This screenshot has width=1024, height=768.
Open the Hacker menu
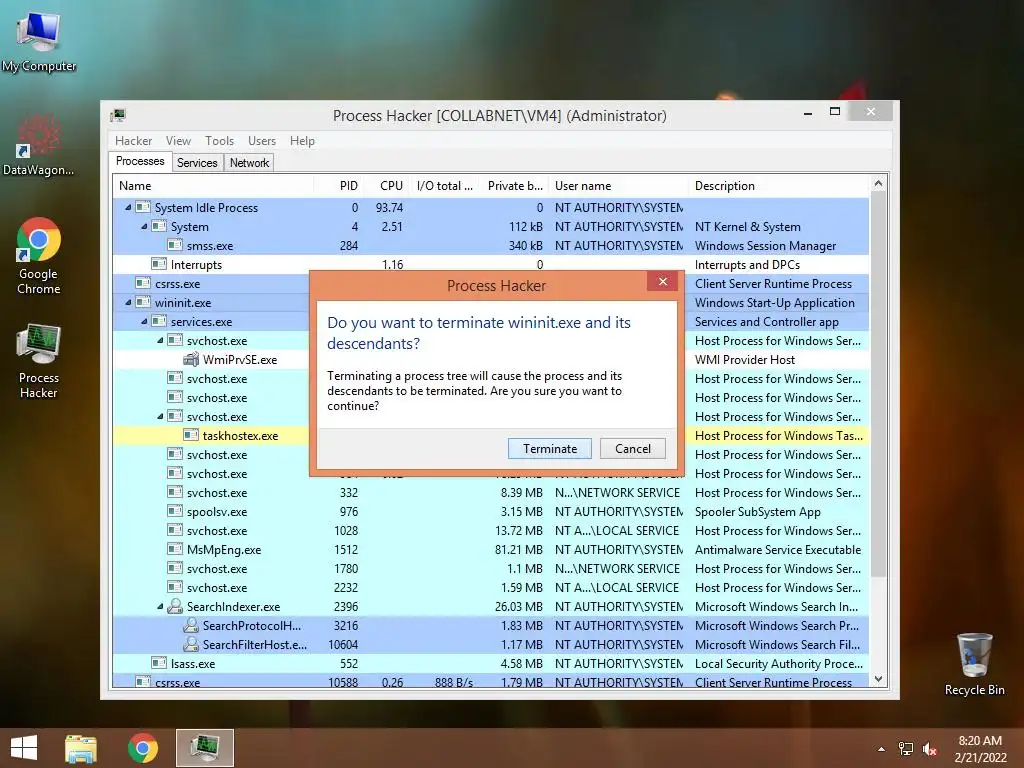pyautogui.click(x=133, y=140)
